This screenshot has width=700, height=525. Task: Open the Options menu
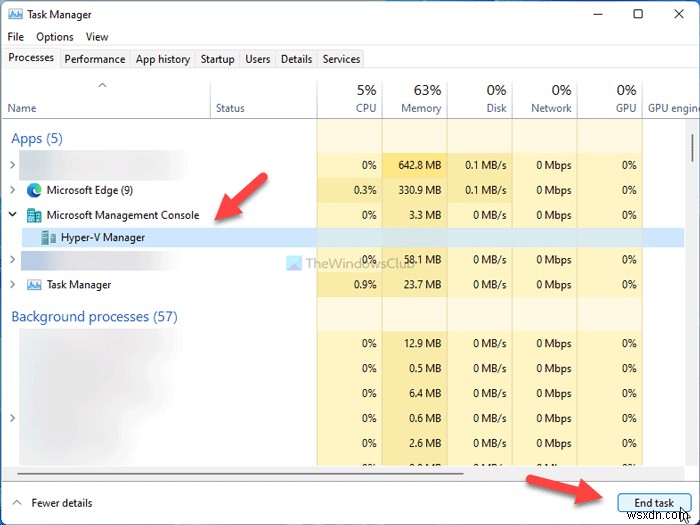pos(54,37)
